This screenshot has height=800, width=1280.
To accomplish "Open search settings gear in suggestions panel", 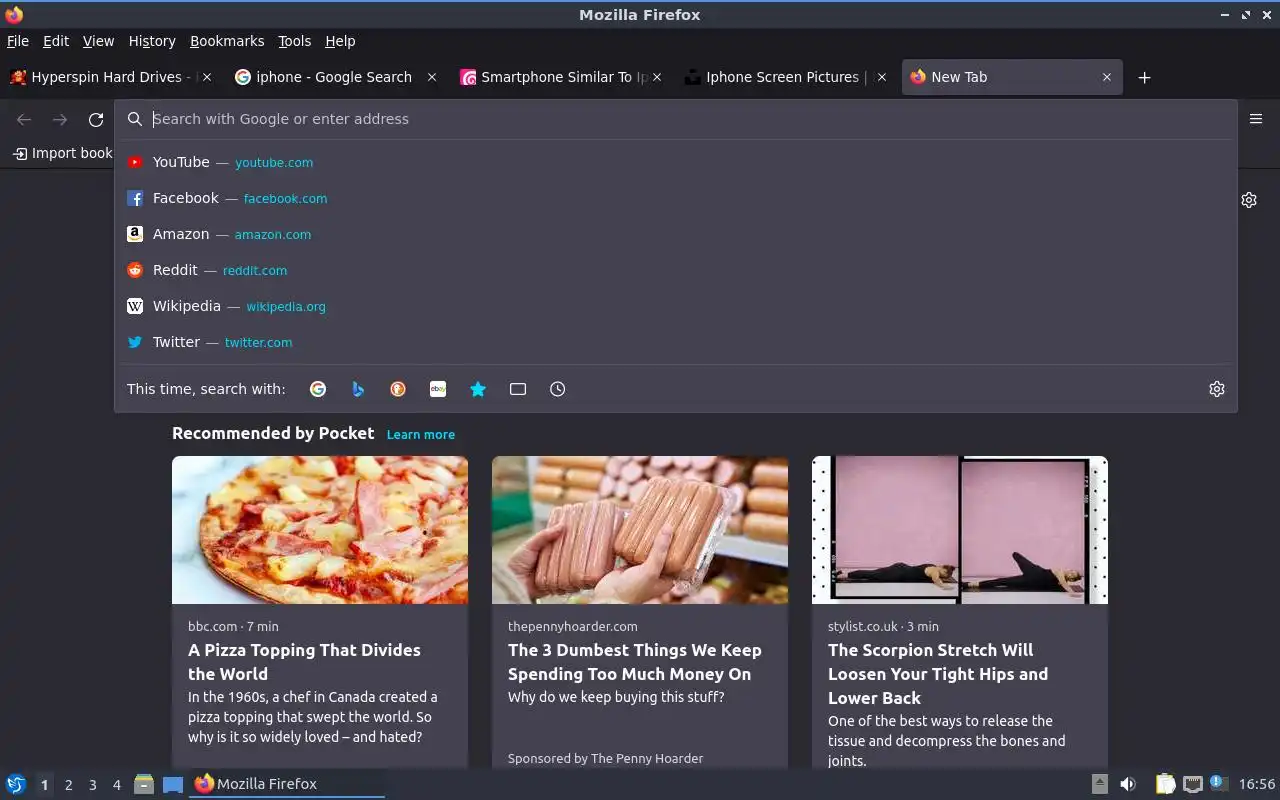I will coord(1217,389).
